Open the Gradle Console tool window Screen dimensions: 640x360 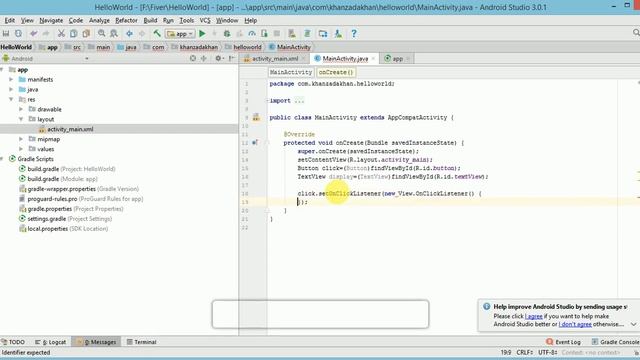pos(615,342)
